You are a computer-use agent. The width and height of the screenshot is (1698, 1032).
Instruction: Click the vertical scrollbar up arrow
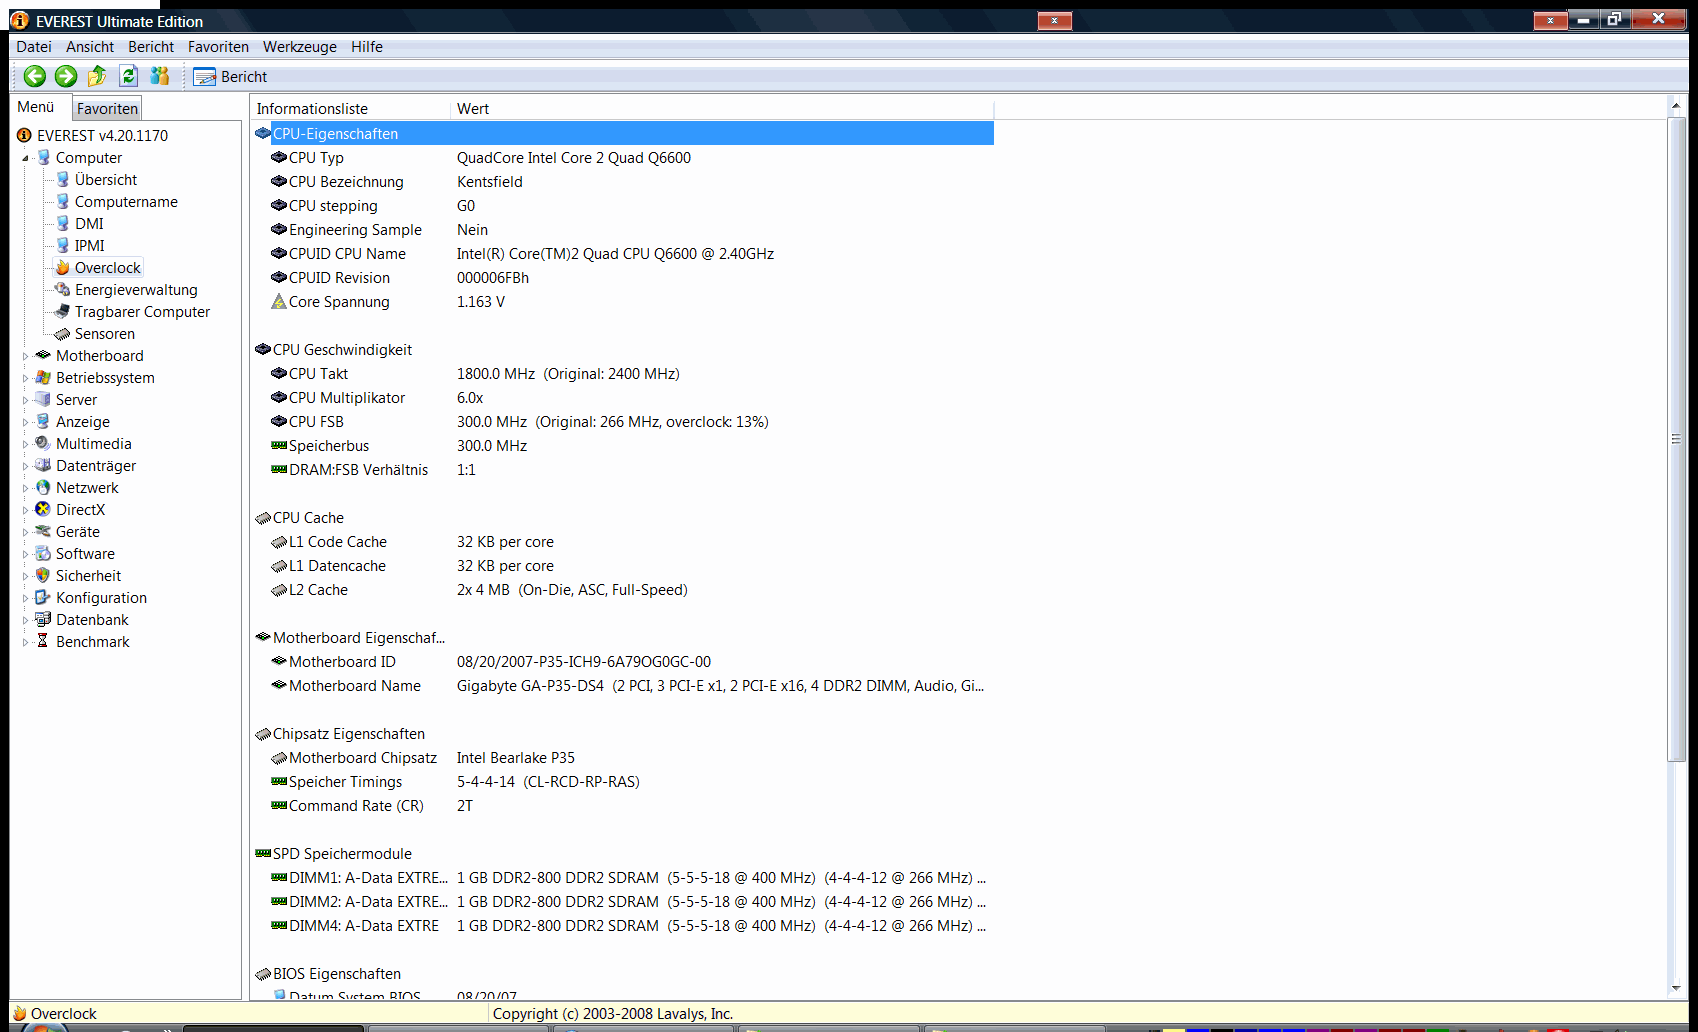[1676, 105]
